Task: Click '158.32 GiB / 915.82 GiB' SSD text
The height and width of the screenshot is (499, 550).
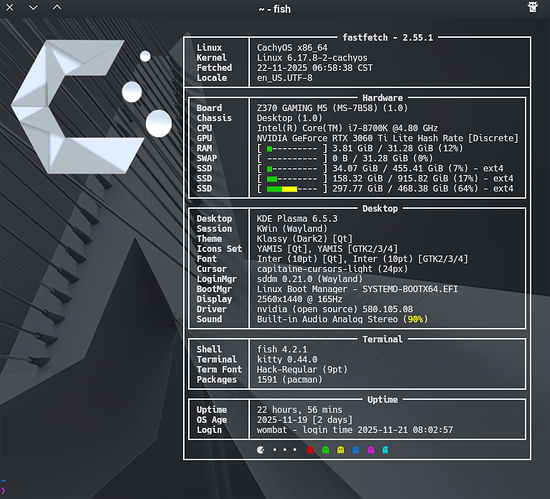Action: pyautogui.click(x=390, y=179)
